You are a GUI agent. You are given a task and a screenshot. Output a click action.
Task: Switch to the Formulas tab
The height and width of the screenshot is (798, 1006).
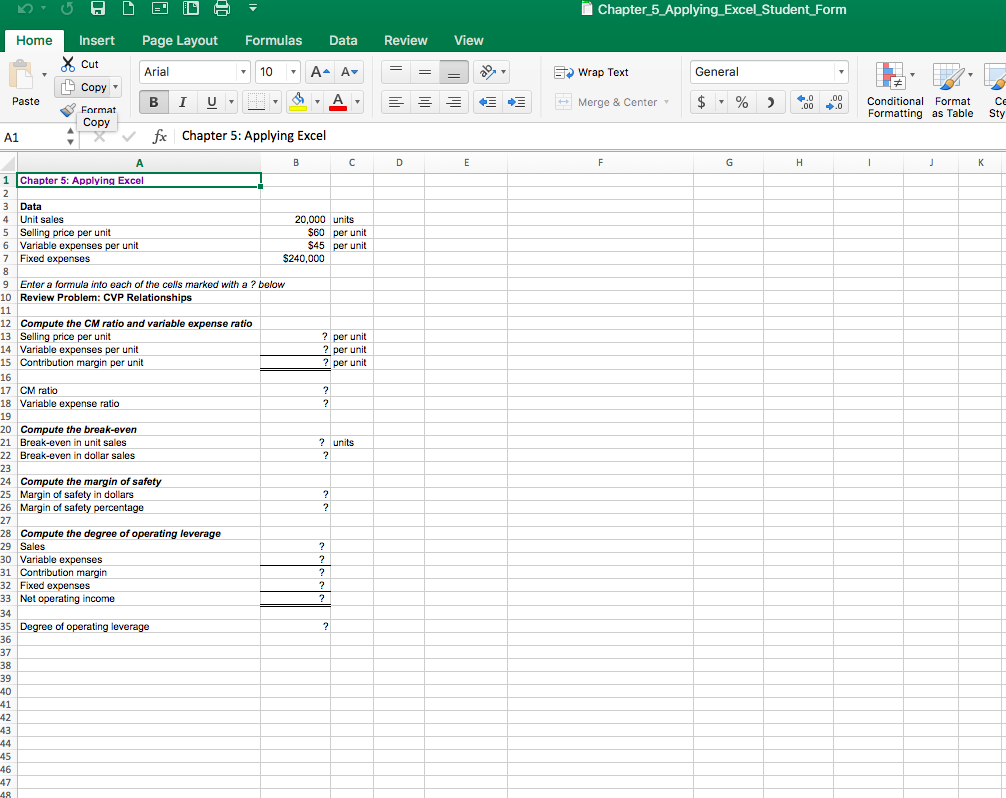tap(273, 40)
